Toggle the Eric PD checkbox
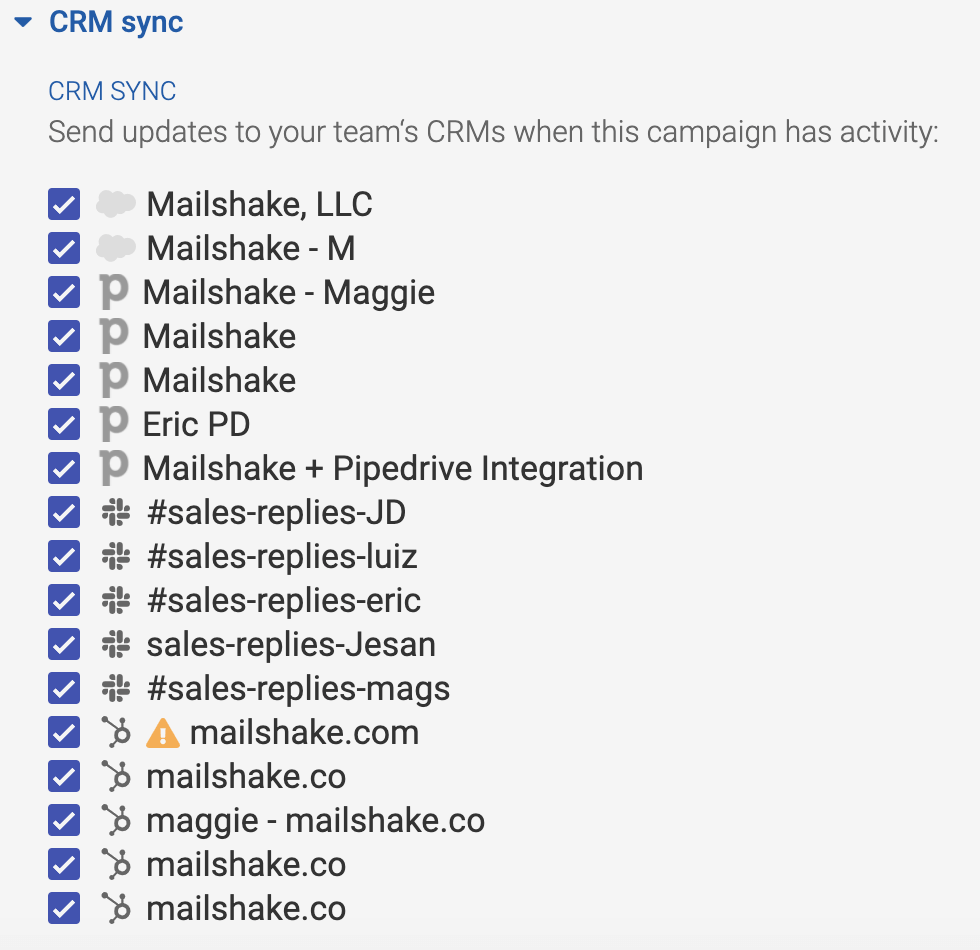The height and width of the screenshot is (950, 980). coord(64,425)
